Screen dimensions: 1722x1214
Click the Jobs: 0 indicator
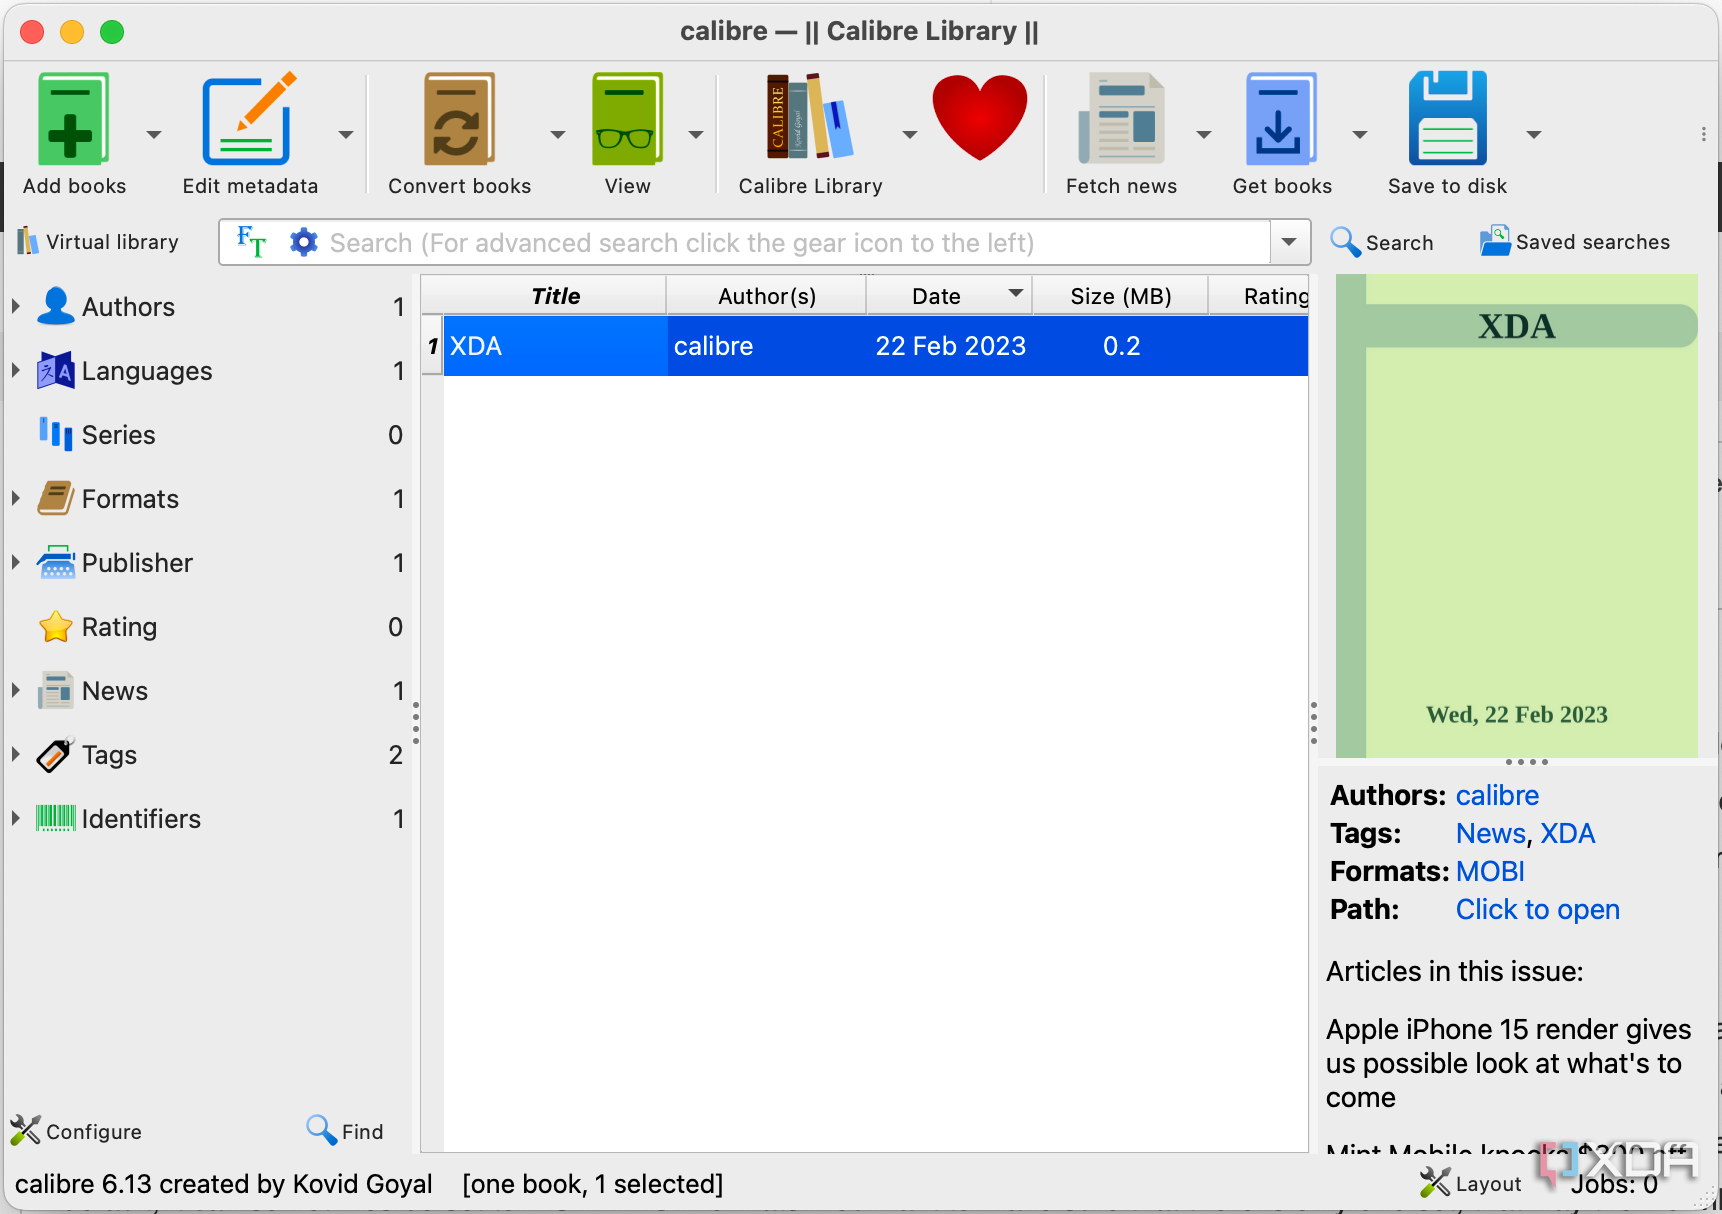(x=1613, y=1184)
